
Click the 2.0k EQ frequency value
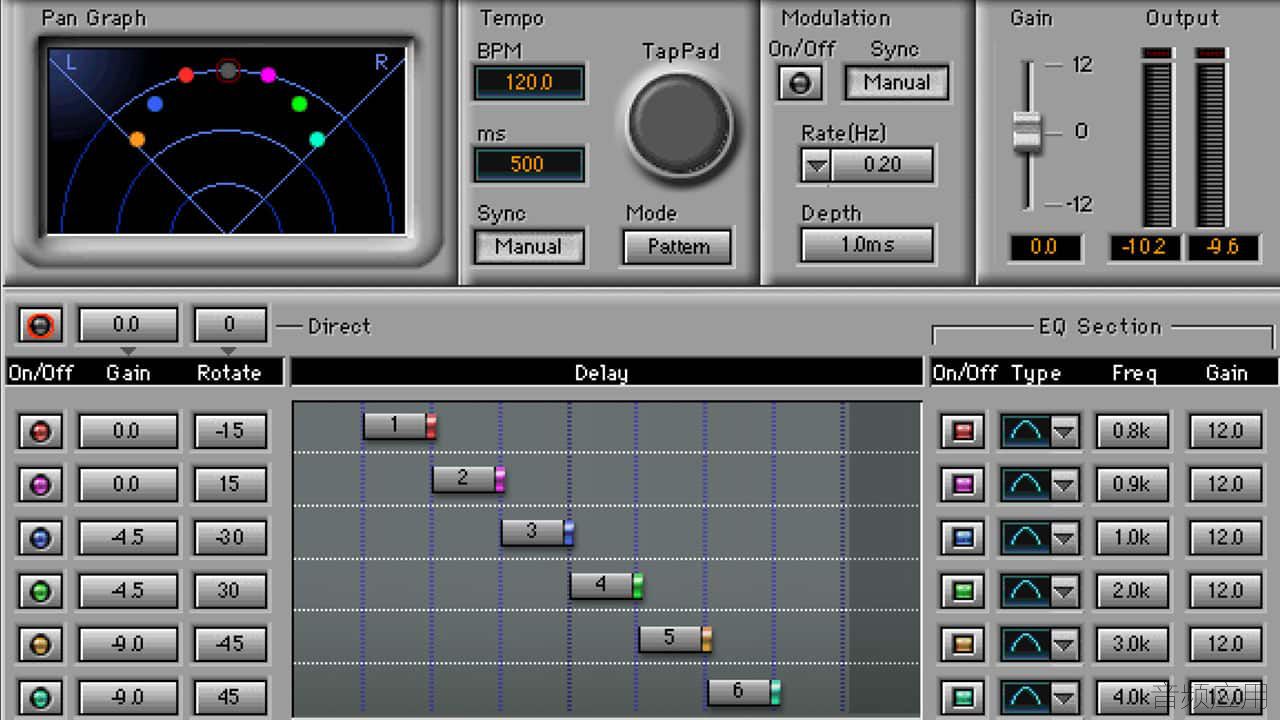pyautogui.click(x=1132, y=591)
